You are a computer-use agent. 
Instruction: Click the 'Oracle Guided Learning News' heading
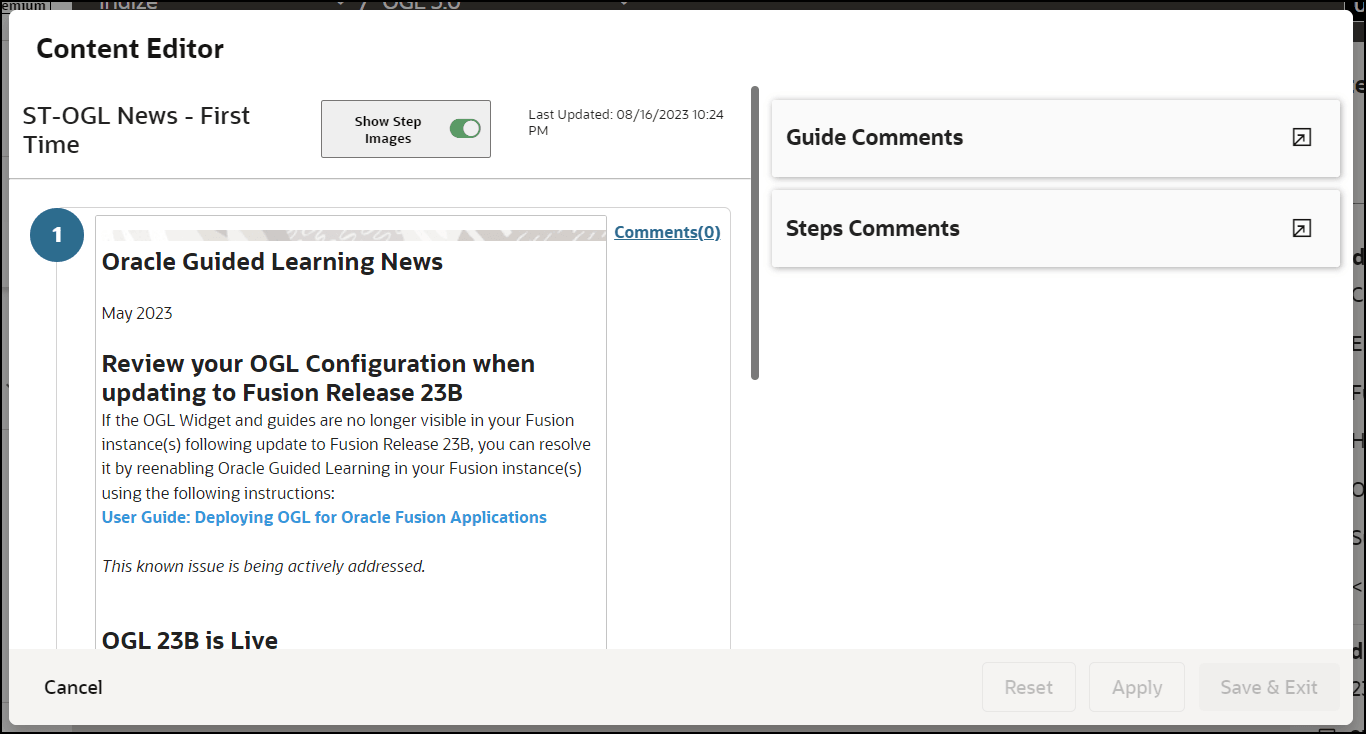point(272,262)
